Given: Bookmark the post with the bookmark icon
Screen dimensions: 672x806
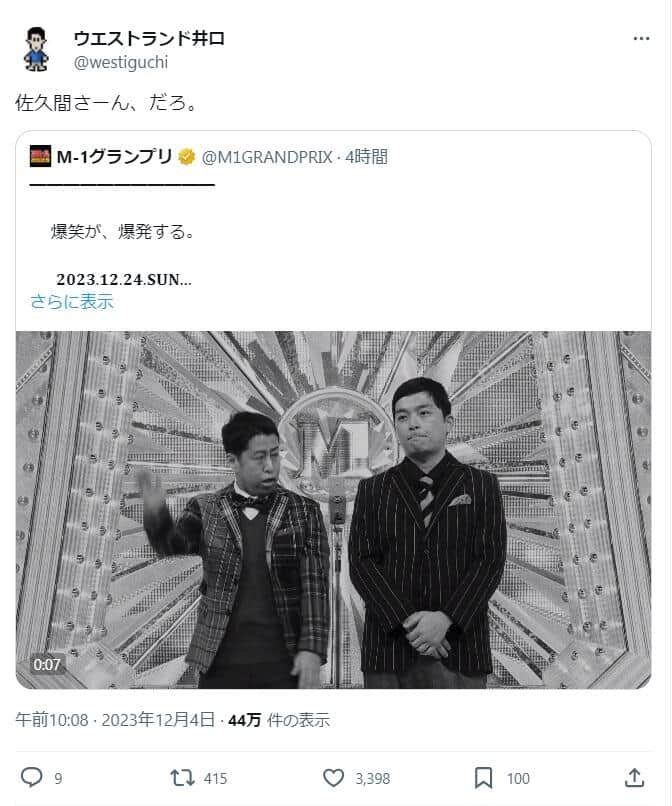Looking at the screenshot, I should click(x=483, y=778).
